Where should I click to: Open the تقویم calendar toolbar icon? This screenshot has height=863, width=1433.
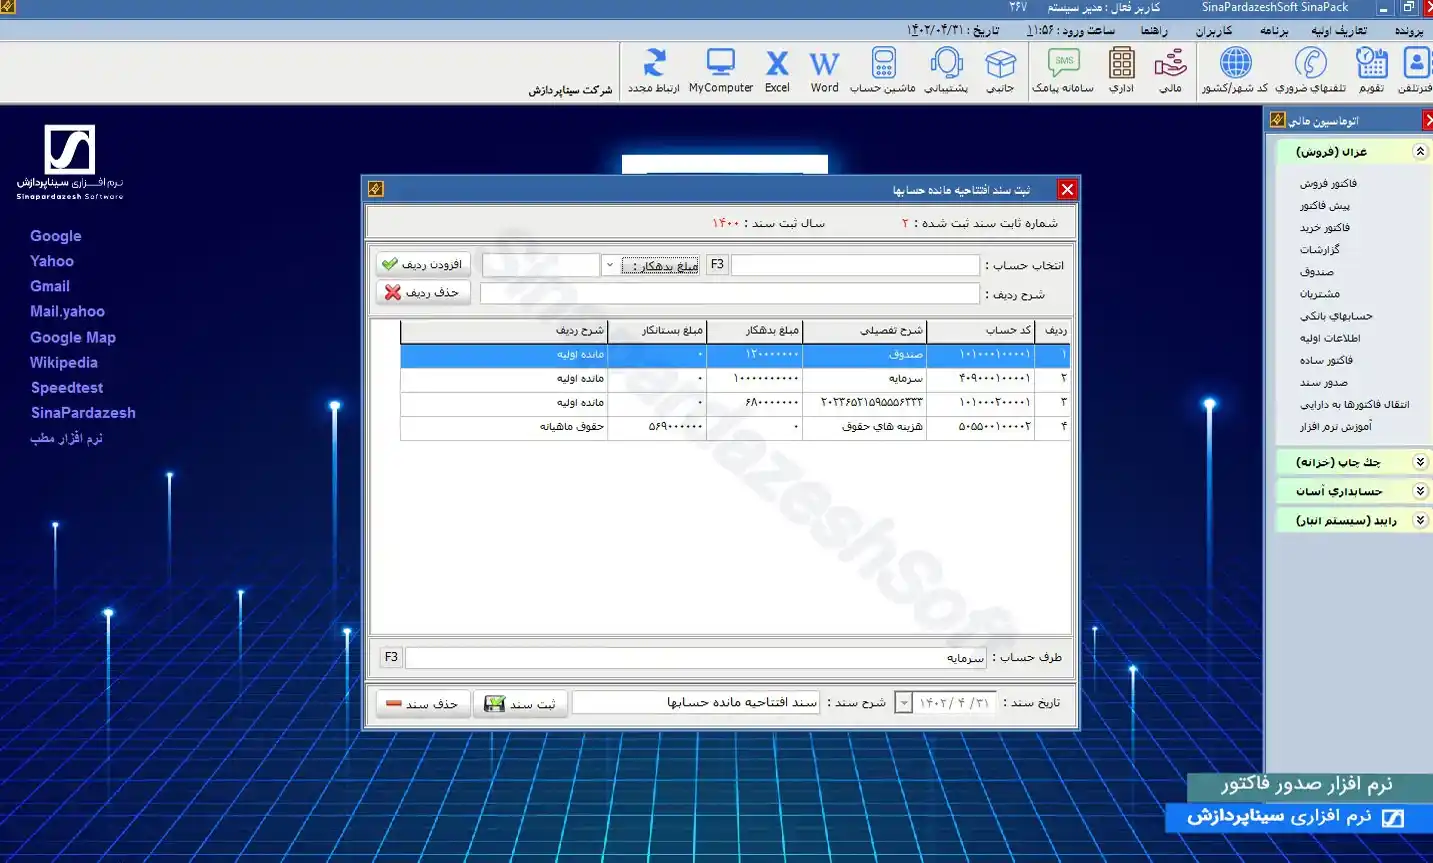coord(1371,70)
